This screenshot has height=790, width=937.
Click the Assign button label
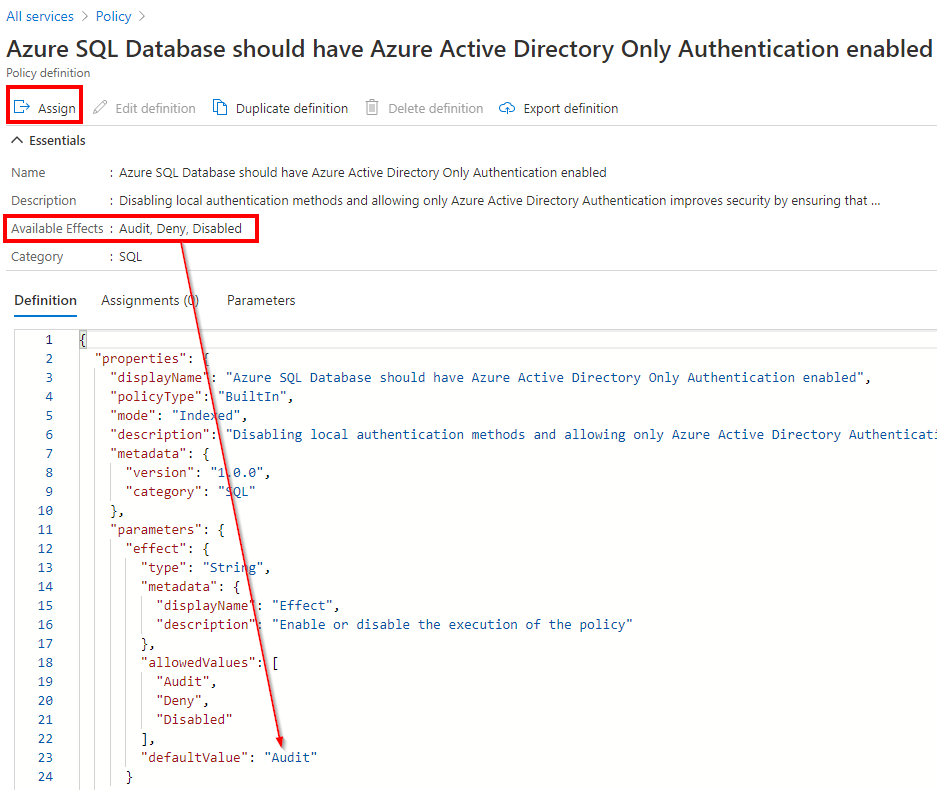57,108
